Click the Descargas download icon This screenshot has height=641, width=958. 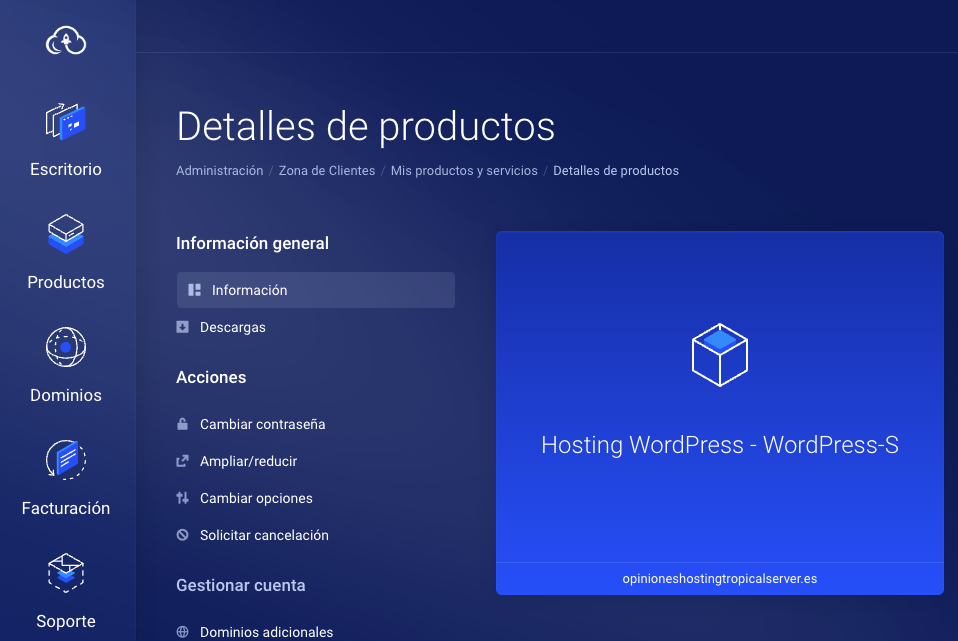coord(182,327)
